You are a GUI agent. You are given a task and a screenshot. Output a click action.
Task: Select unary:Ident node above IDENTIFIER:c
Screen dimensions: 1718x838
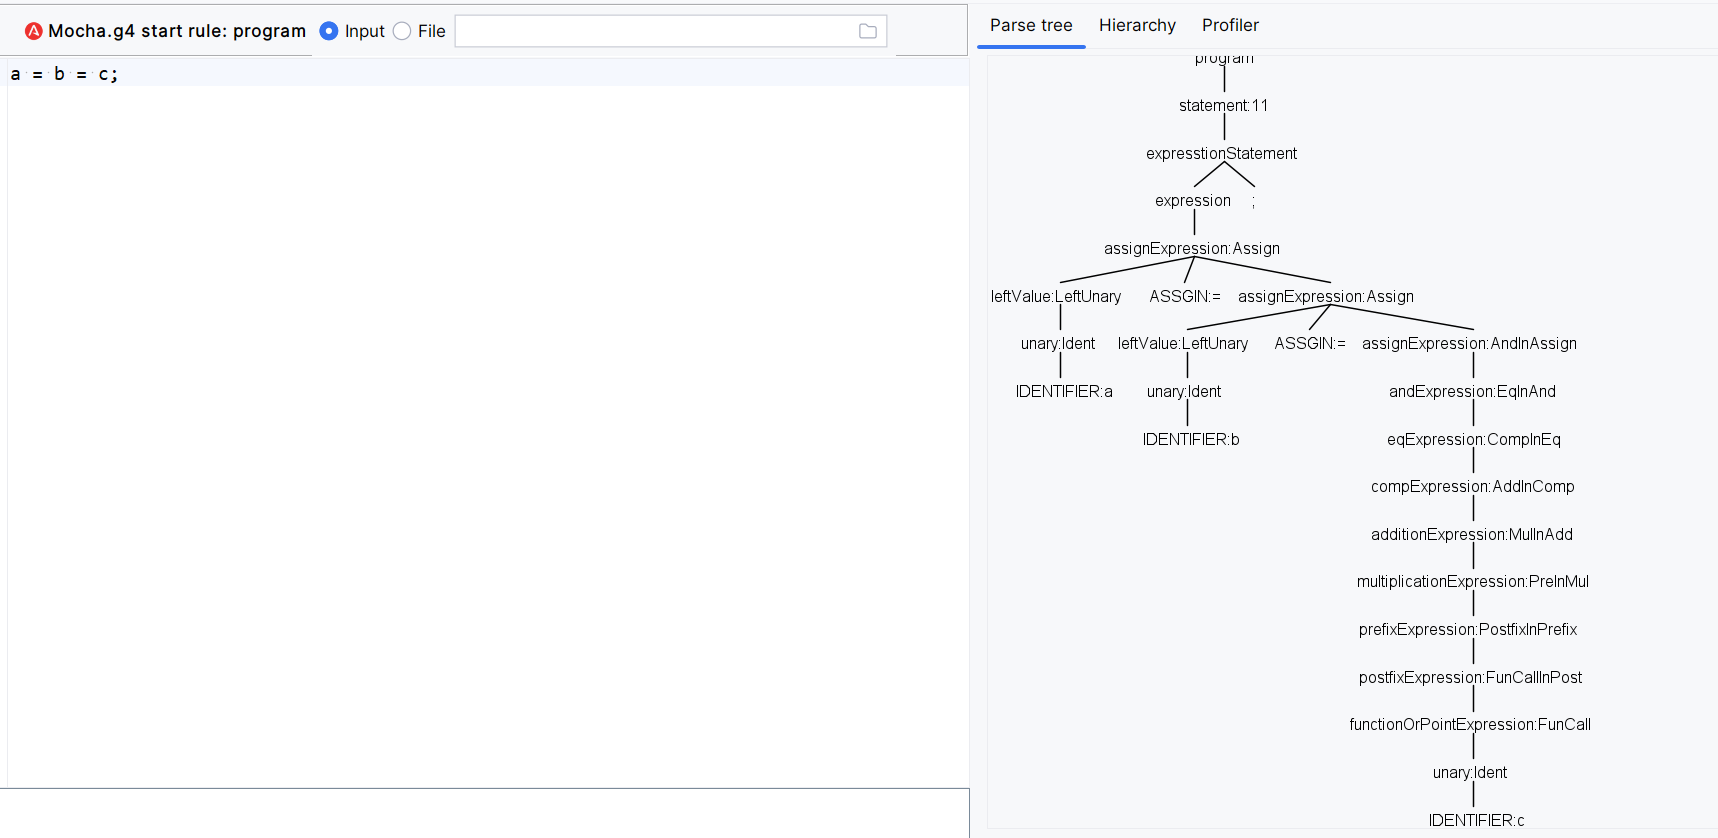1470,772
